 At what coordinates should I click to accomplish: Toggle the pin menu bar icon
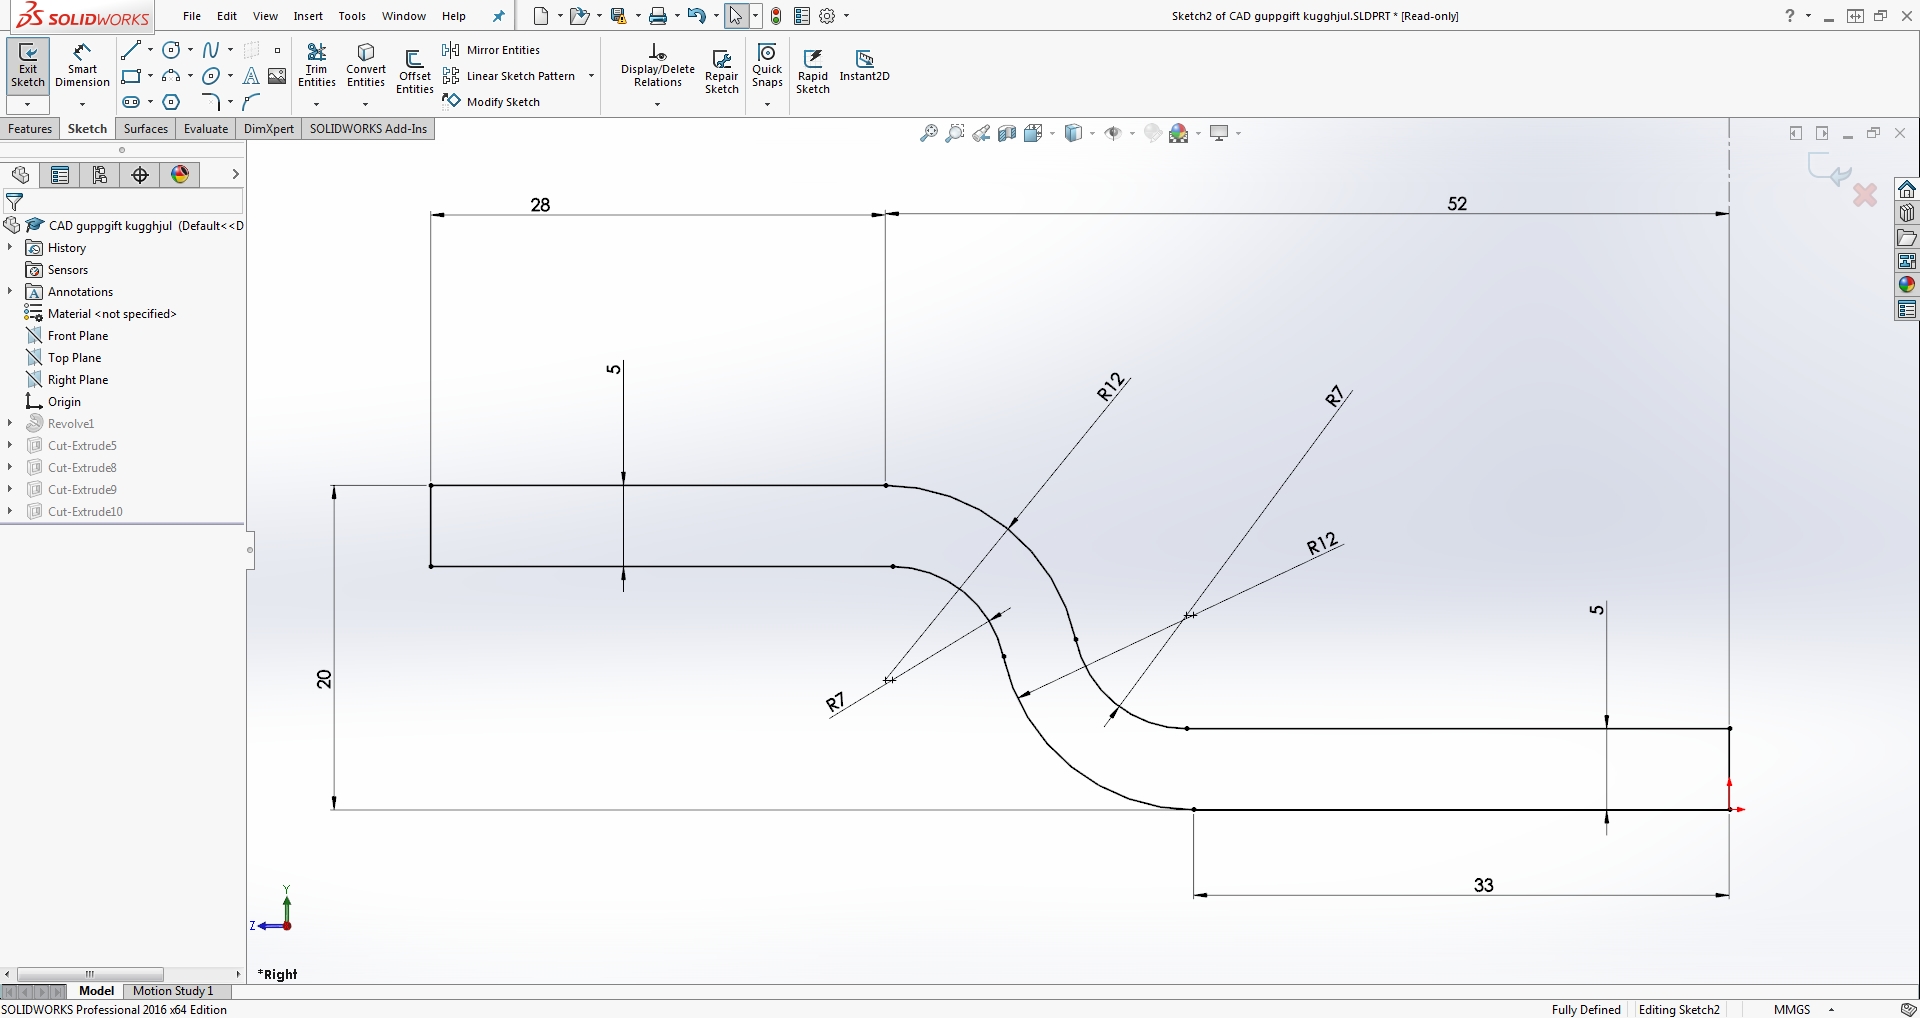[499, 16]
